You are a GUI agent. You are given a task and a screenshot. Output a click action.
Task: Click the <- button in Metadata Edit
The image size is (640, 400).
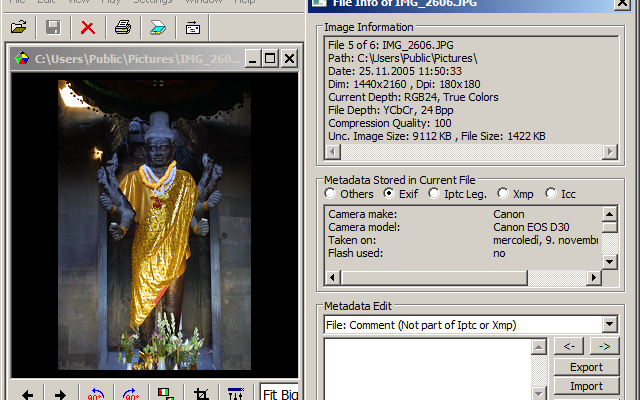coord(569,346)
